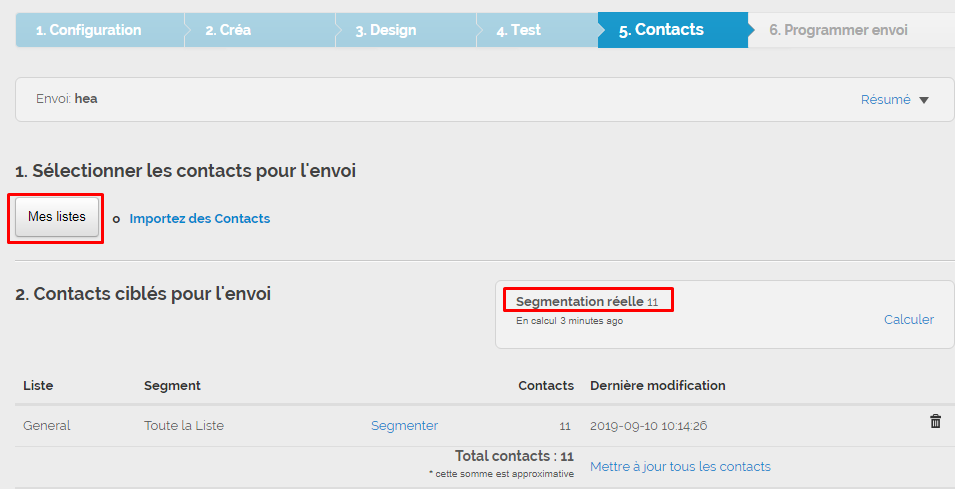Open the Importez des Contacts link
This screenshot has height=489, width=955.
[x=199, y=218]
